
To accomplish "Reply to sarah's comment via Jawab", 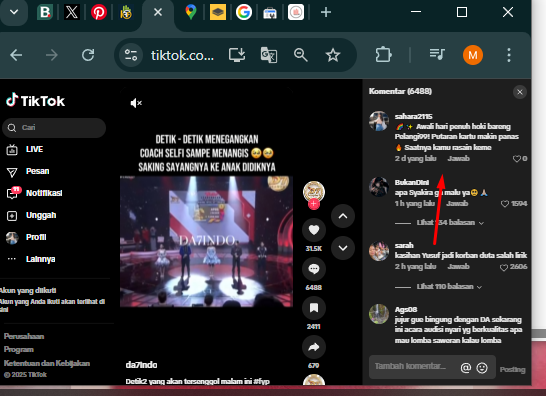I will [458, 266].
